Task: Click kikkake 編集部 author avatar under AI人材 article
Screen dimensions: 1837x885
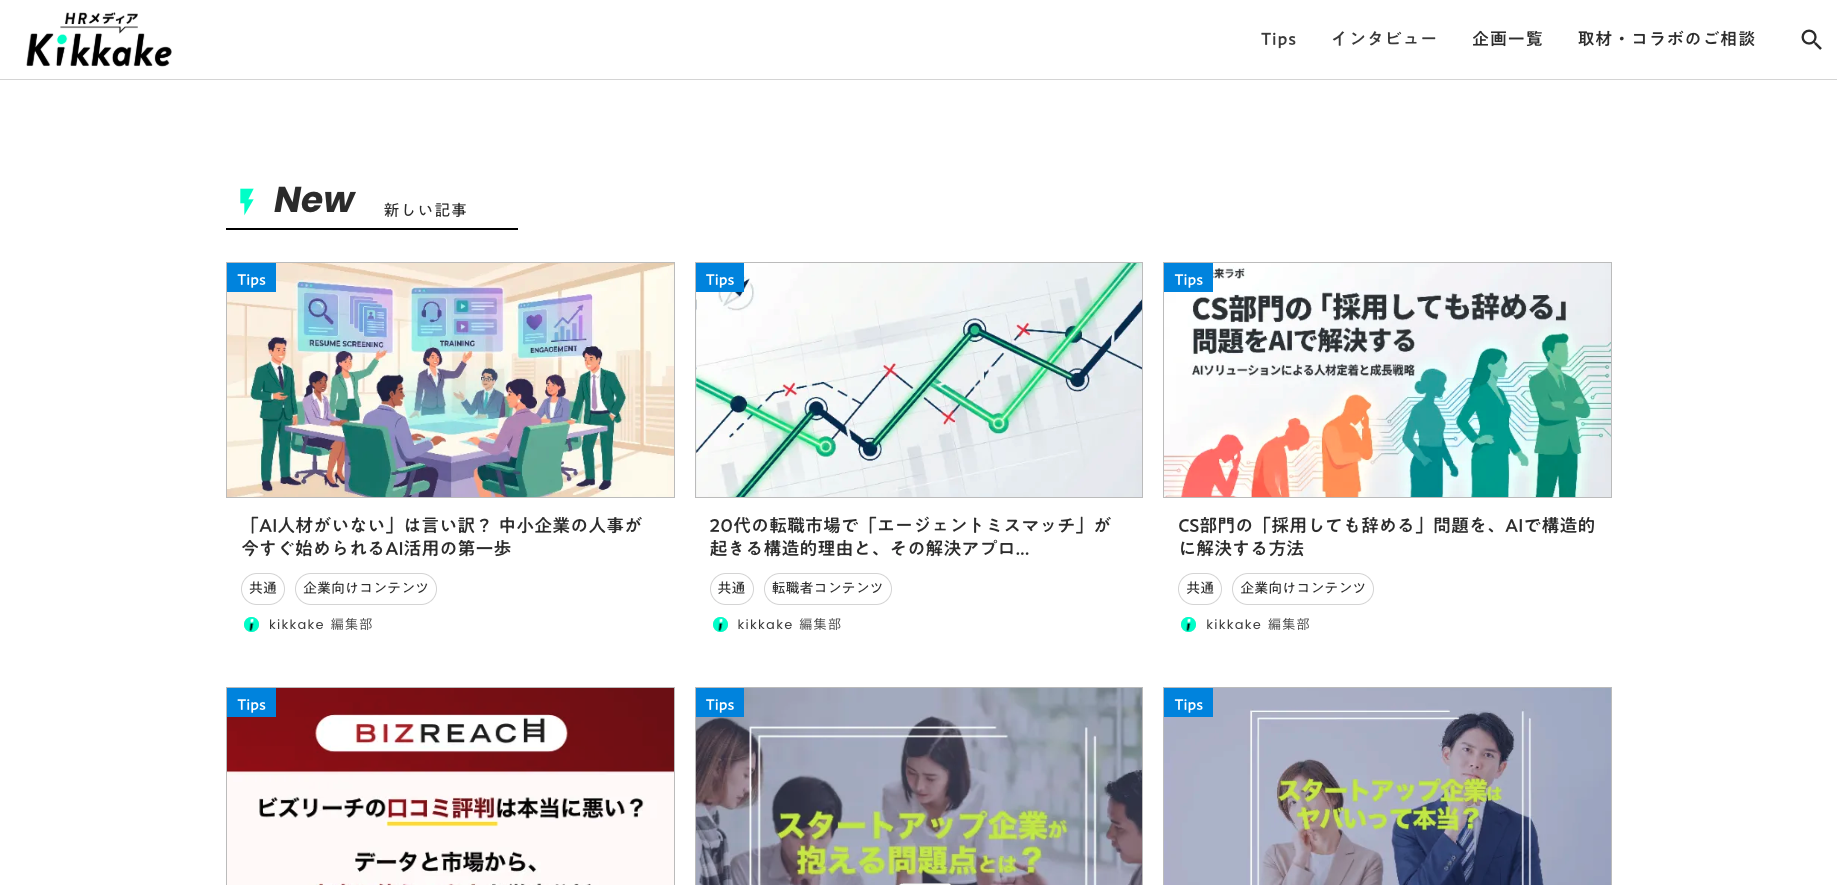Action: 251,624
